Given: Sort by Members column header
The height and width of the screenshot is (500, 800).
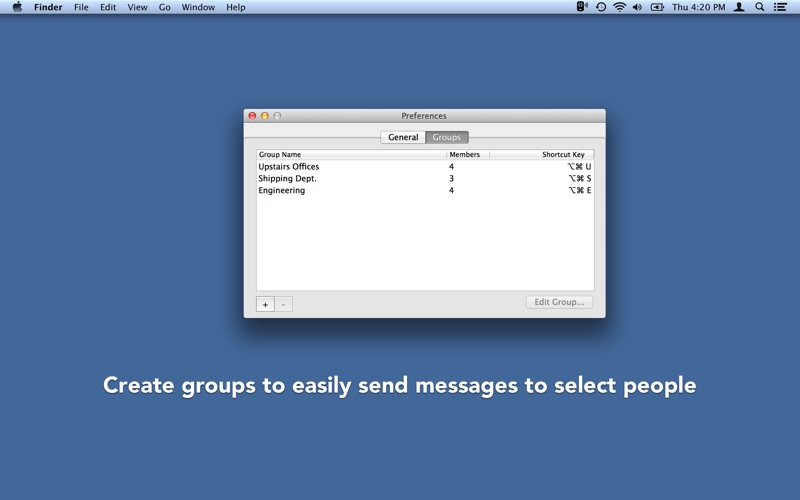Looking at the screenshot, I should [x=468, y=155].
